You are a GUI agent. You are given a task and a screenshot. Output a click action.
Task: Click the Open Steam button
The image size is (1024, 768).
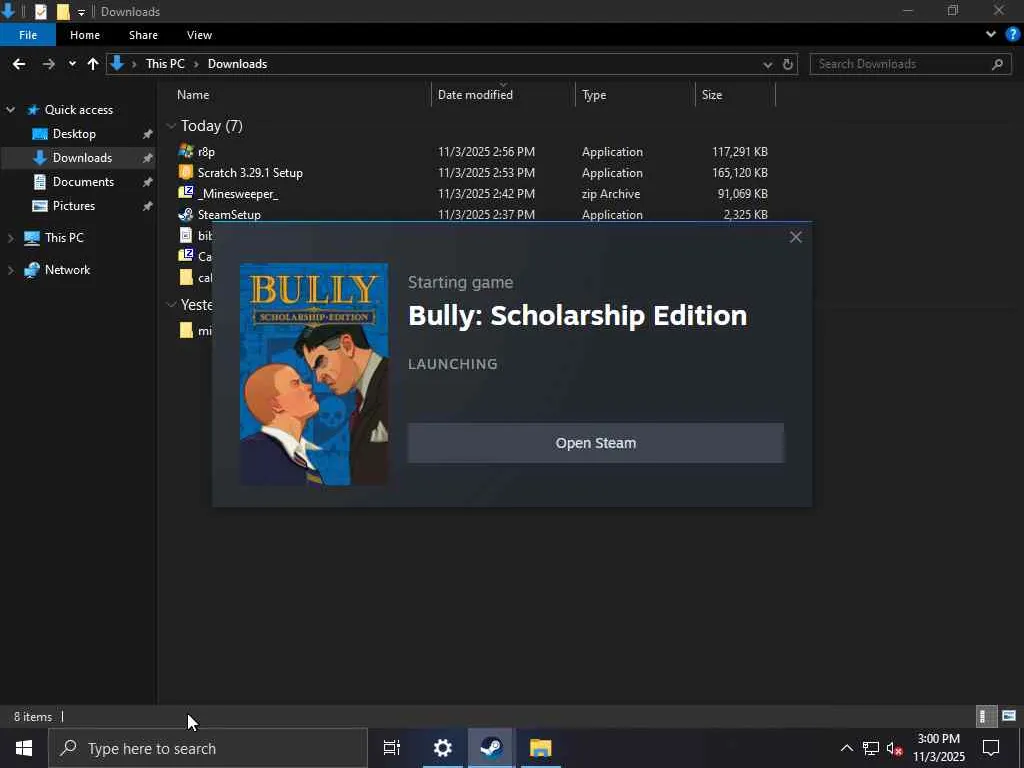[x=596, y=443]
